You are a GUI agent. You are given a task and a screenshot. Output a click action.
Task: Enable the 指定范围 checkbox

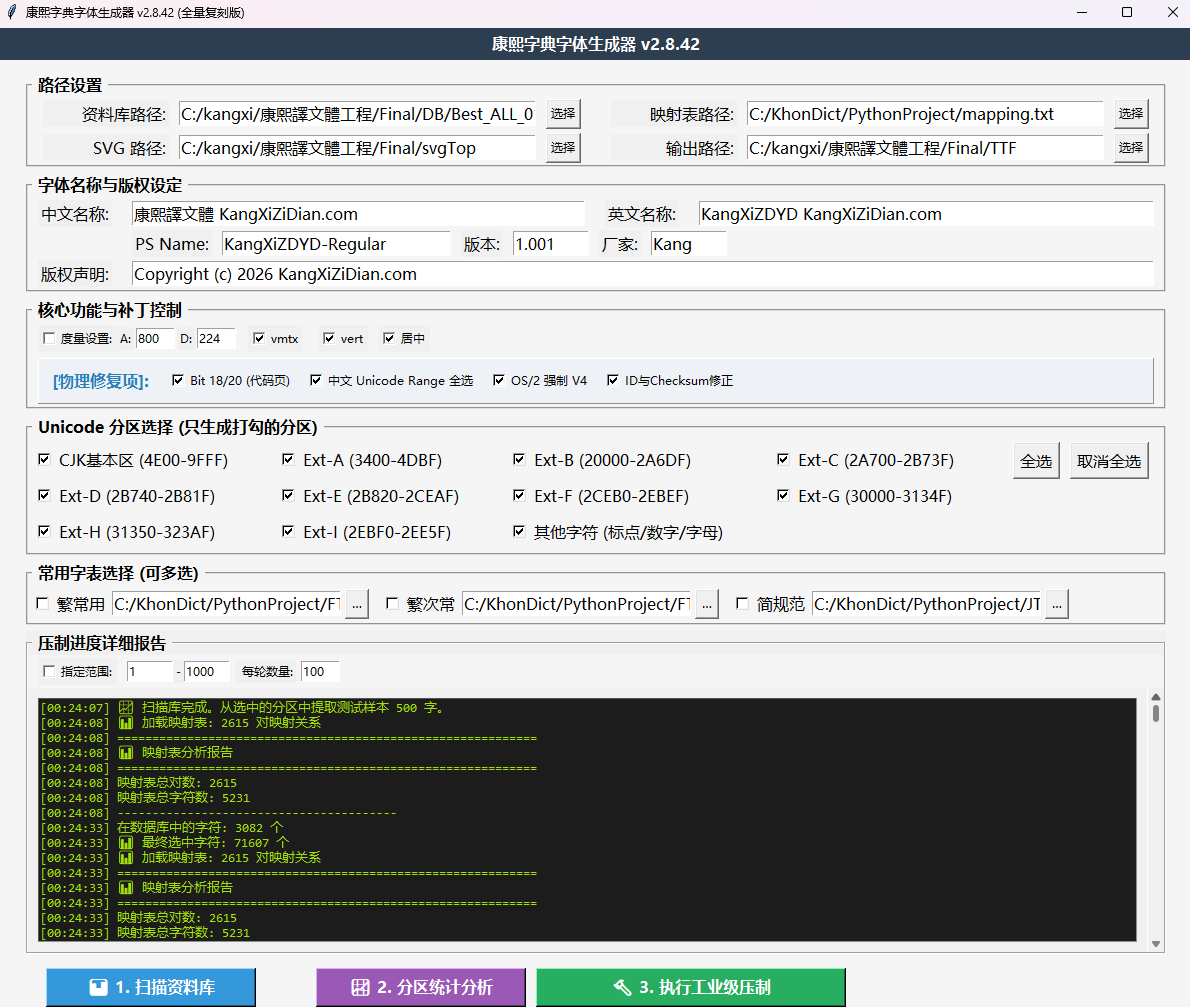49,671
